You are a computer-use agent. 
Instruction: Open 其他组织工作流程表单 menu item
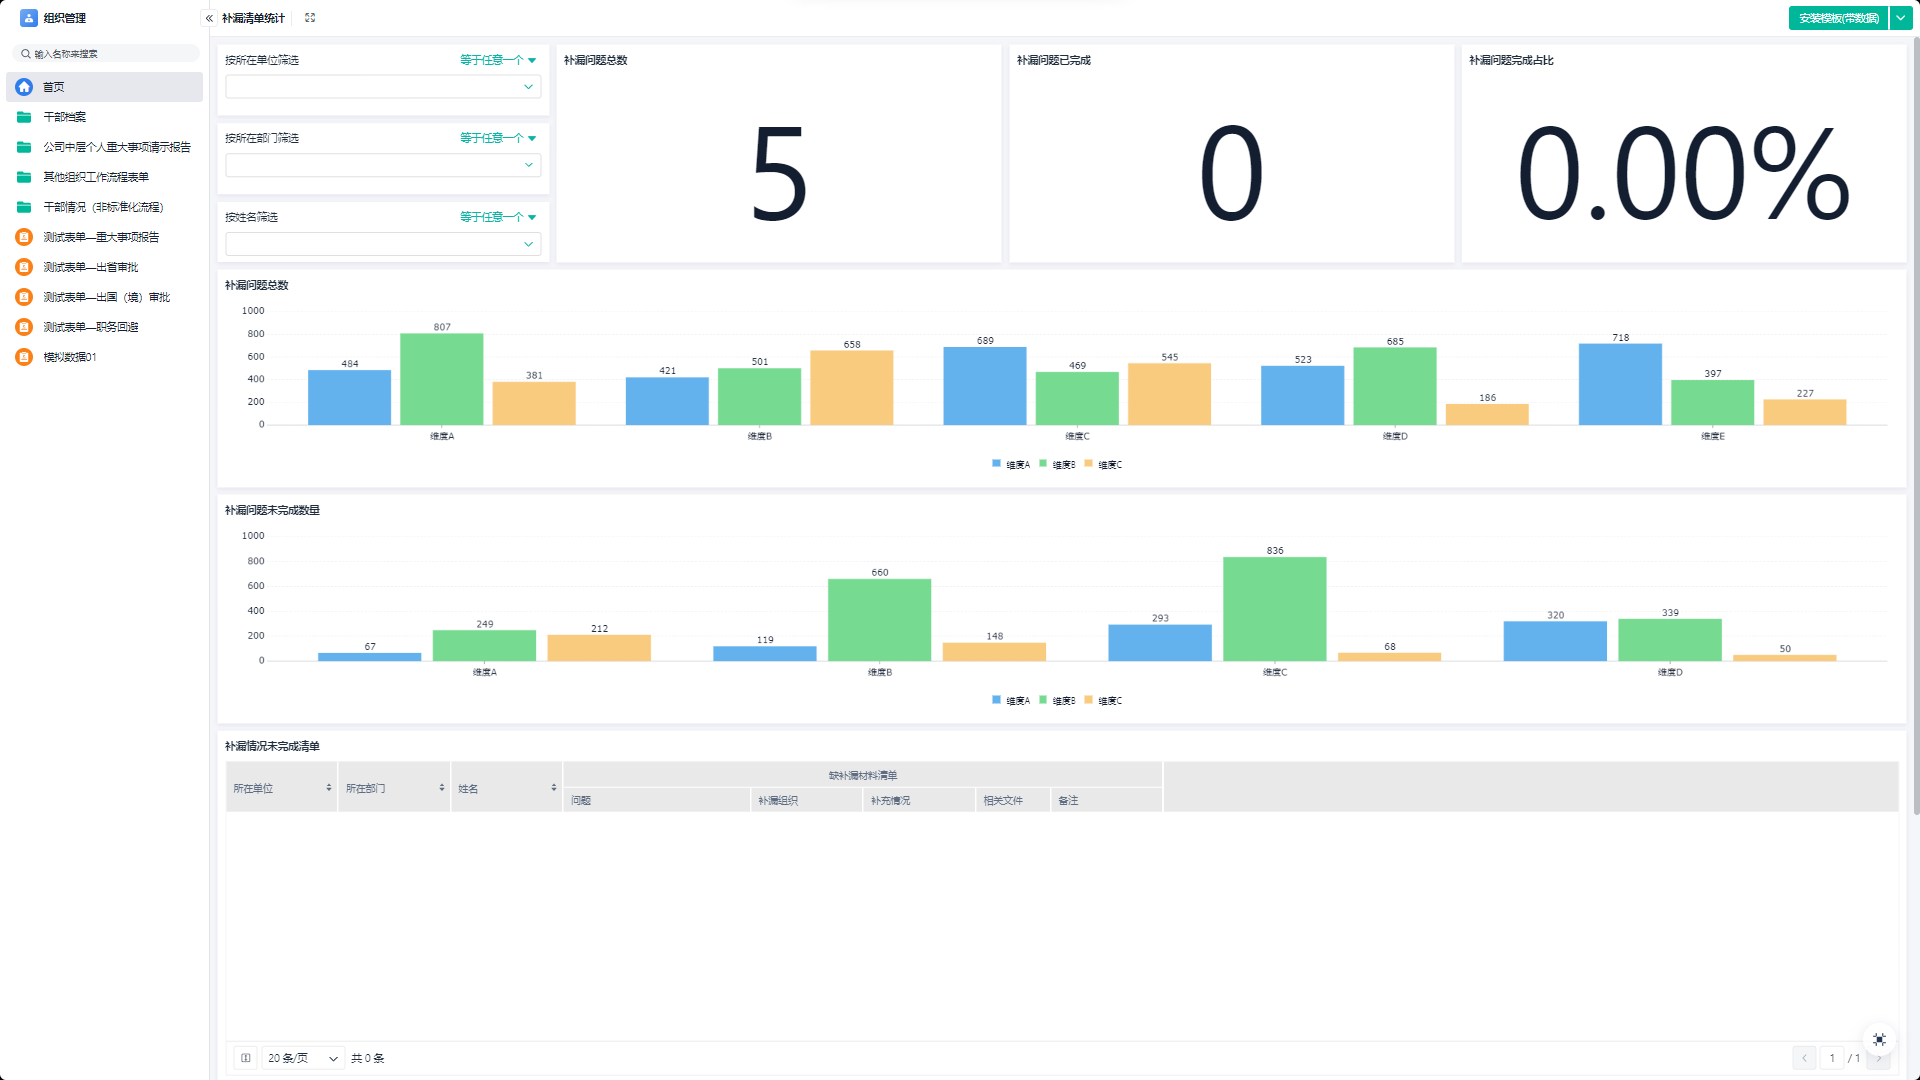point(96,177)
